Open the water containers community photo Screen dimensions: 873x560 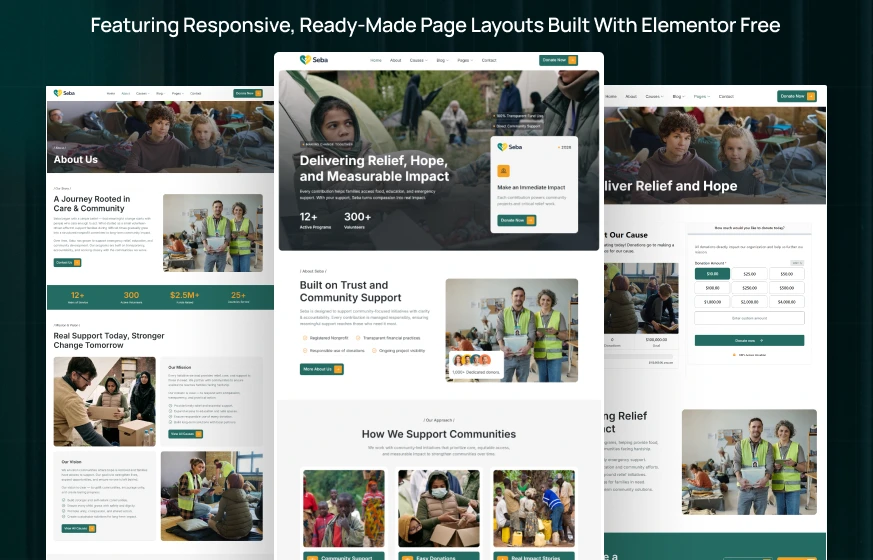click(534, 508)
